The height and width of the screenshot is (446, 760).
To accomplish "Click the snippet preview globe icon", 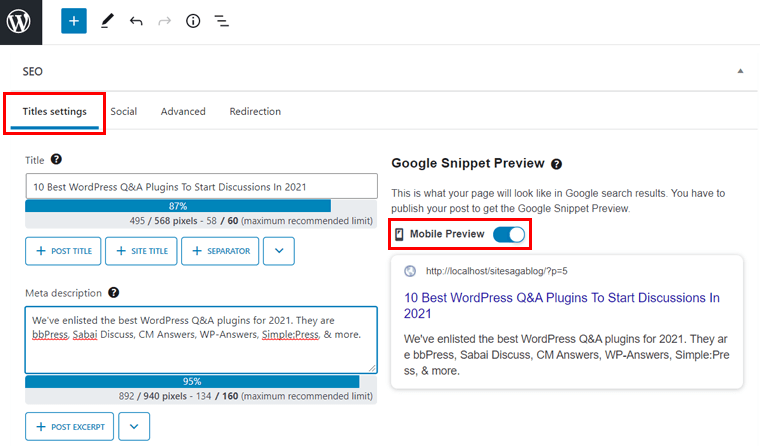I will click(x=410, y=271).
